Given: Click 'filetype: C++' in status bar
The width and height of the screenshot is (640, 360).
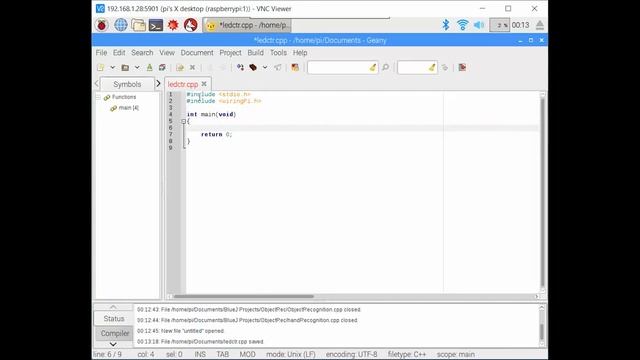Looking at the screenshot, I should point(407,354).
